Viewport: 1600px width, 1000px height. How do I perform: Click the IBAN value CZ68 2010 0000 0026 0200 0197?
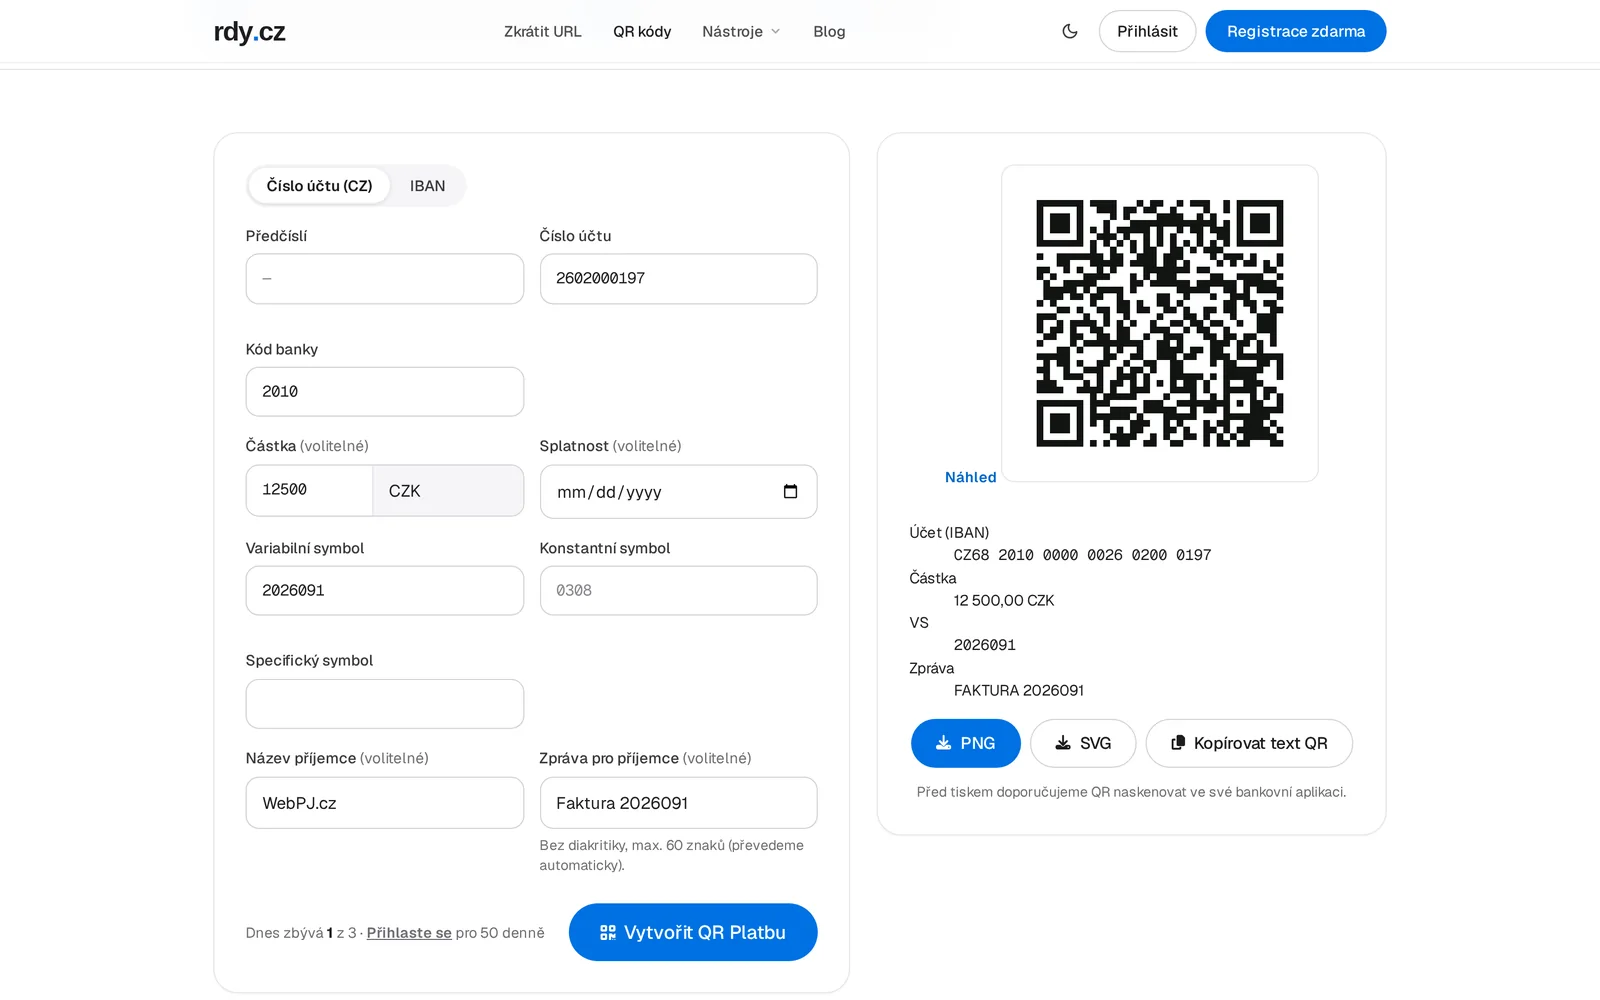coord(1082,555)
